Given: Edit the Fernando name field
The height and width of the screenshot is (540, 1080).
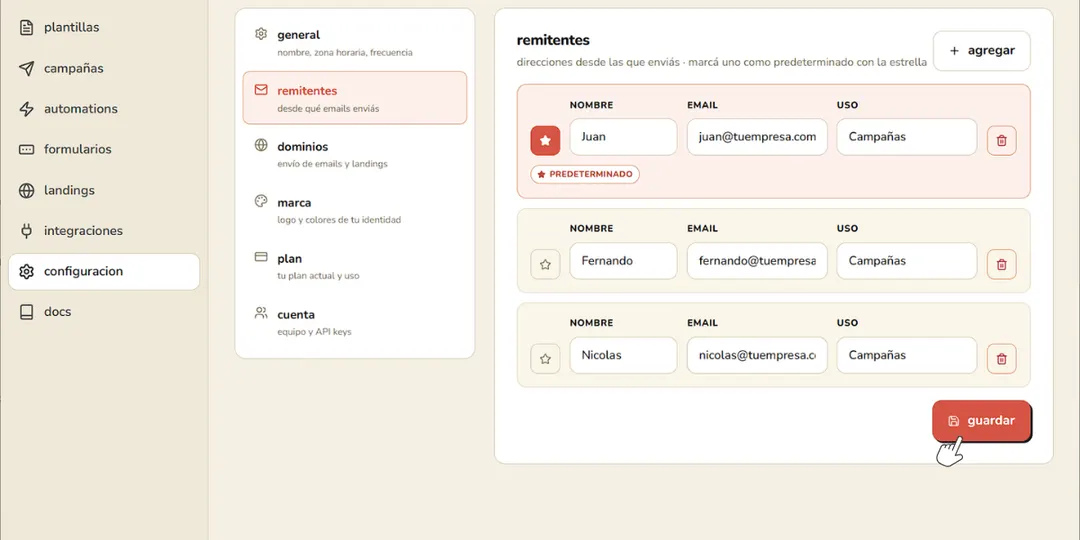Looking at the screenshot, I should (x=623, y=261).
